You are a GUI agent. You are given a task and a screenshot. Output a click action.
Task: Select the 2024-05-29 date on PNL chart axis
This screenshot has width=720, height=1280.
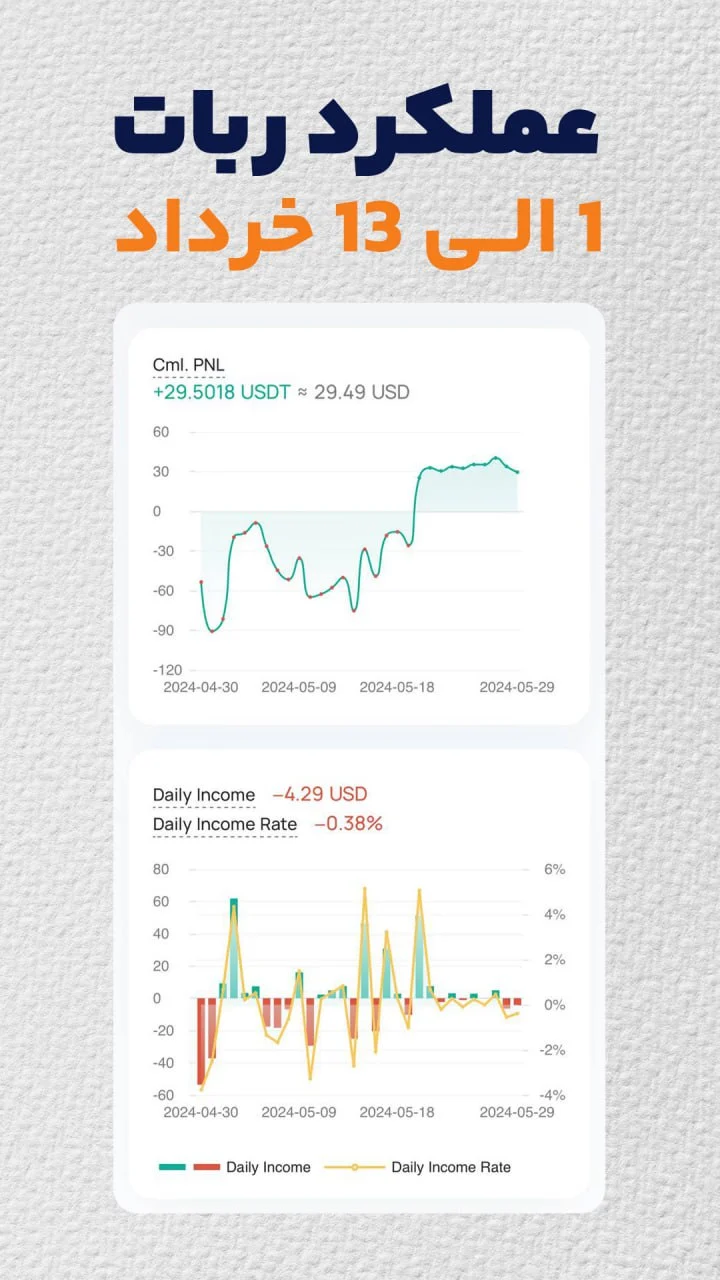click(x=516, y=687)
